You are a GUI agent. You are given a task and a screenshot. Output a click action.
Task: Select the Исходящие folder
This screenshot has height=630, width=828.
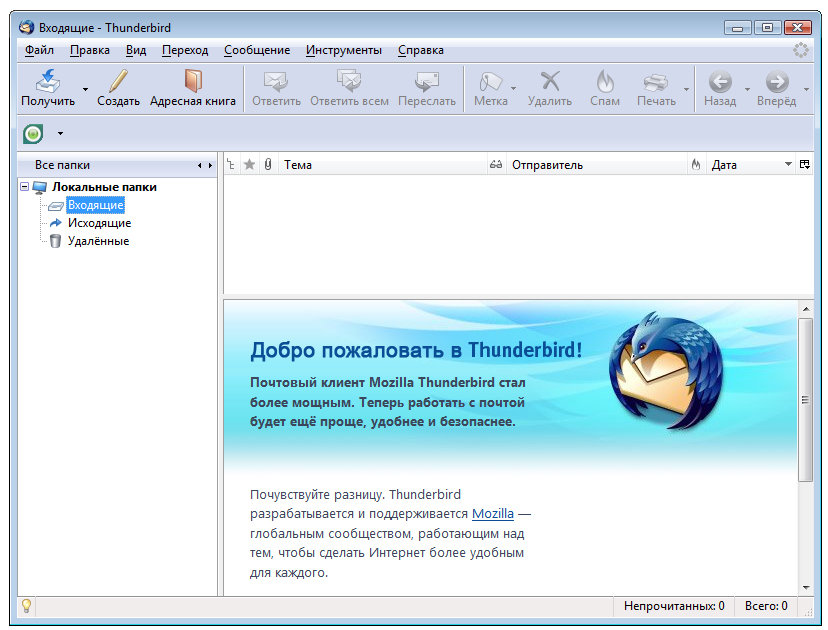coord(99,223)
